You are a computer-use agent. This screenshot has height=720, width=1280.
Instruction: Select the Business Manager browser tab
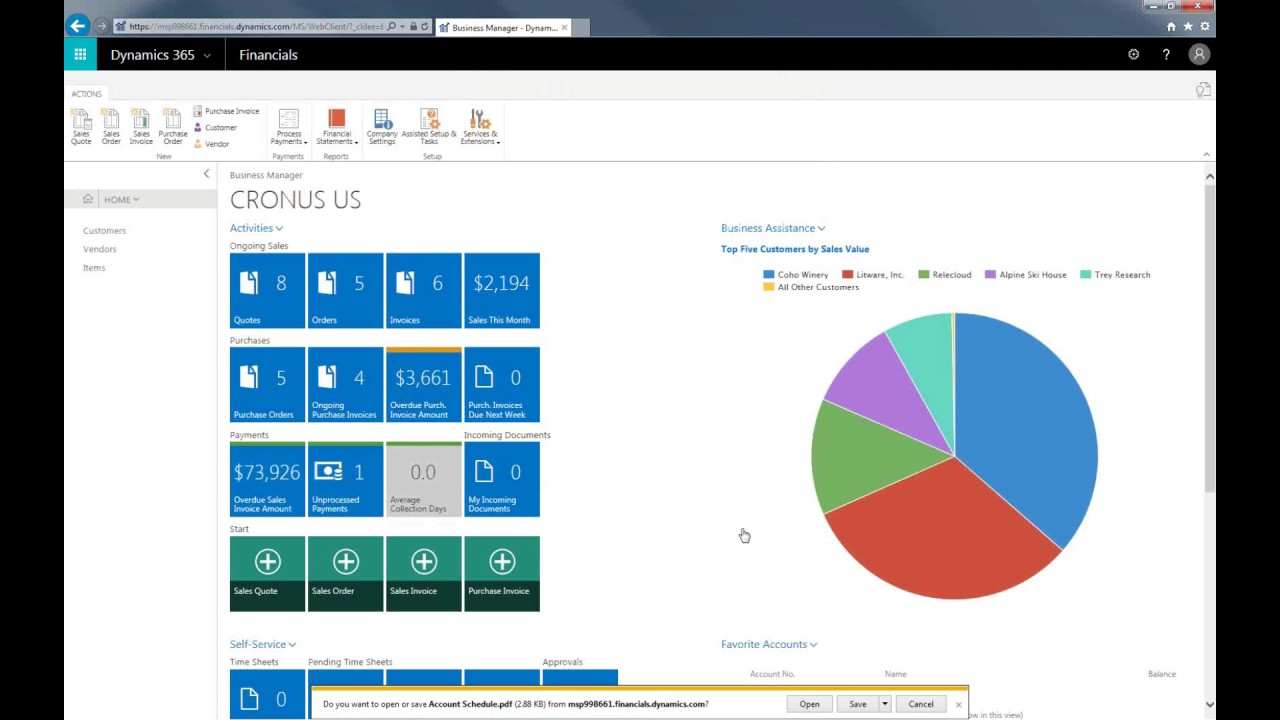(503, 27)
